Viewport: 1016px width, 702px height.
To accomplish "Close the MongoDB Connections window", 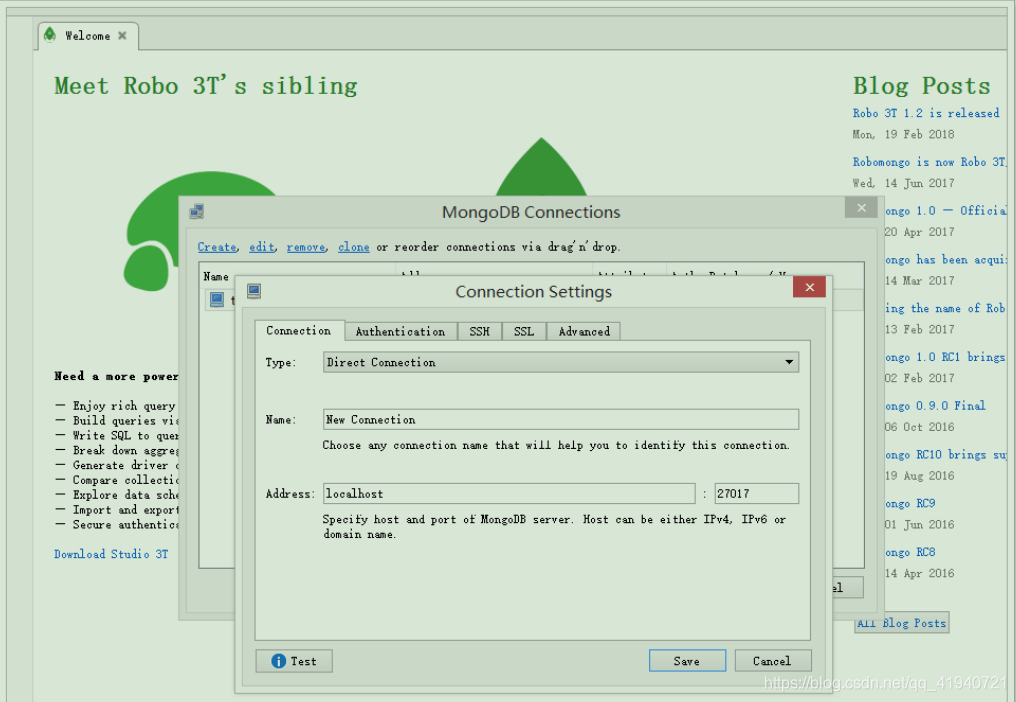I will point(861,207).
